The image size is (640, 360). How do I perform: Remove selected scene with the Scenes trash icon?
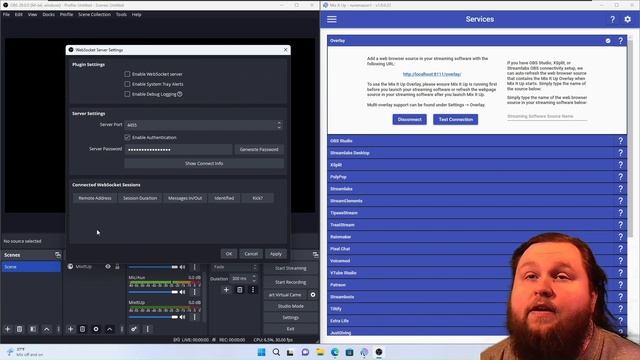(x=19, y=329)
